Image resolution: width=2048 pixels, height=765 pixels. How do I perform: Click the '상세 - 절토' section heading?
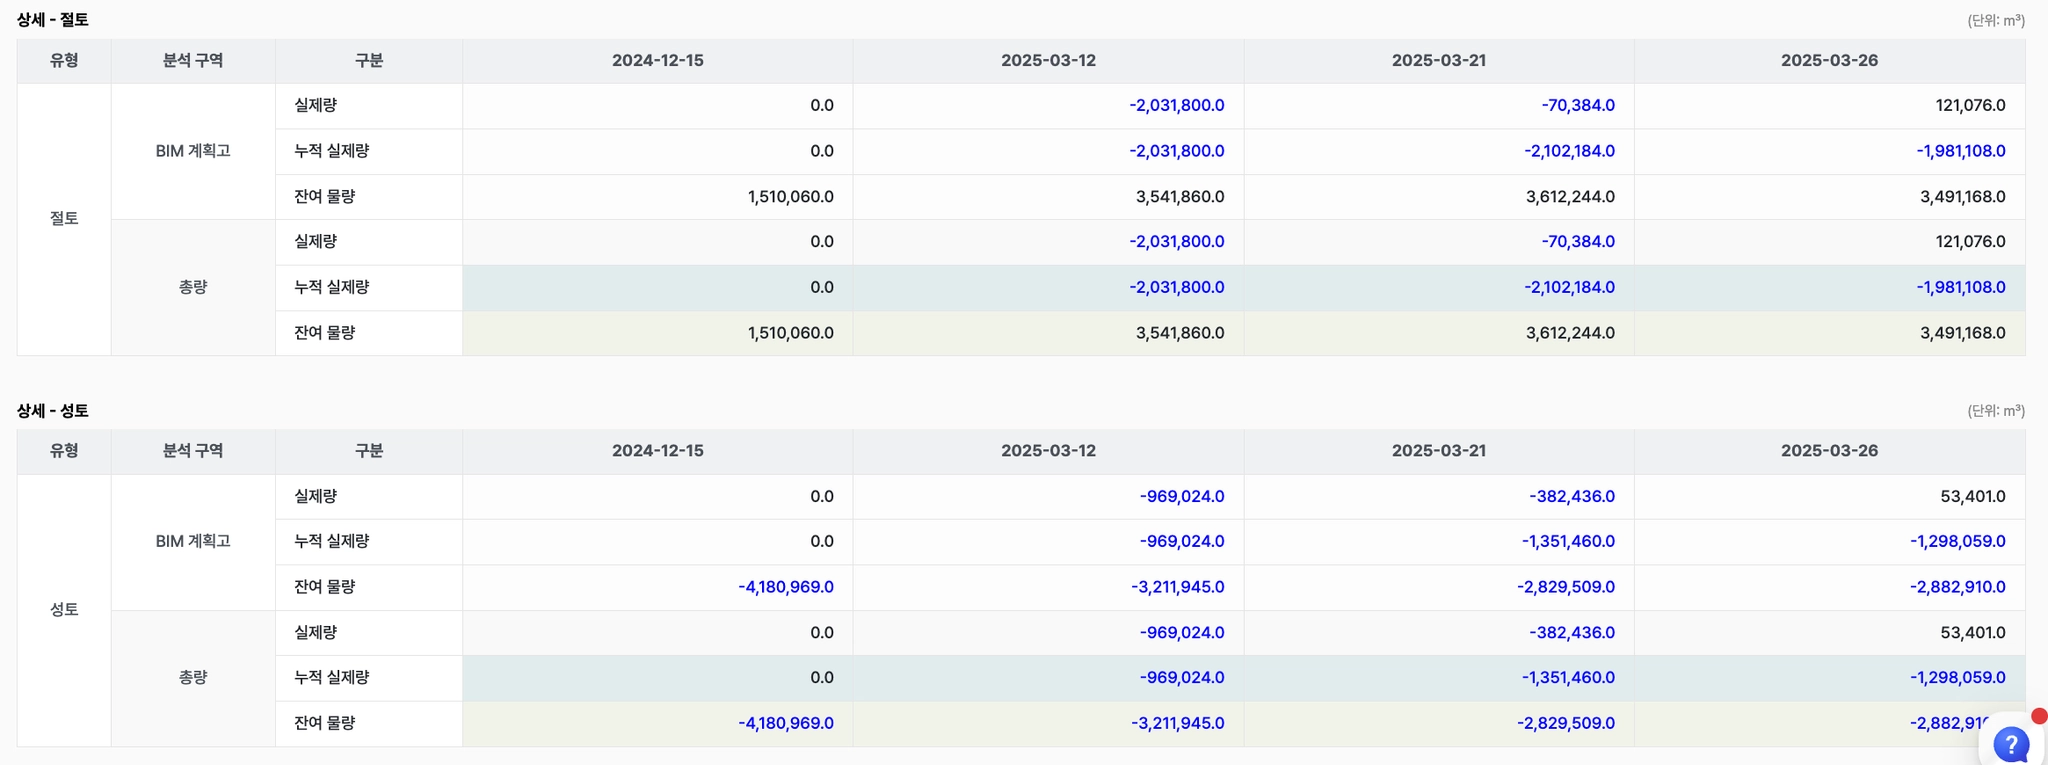pos(53,20)
